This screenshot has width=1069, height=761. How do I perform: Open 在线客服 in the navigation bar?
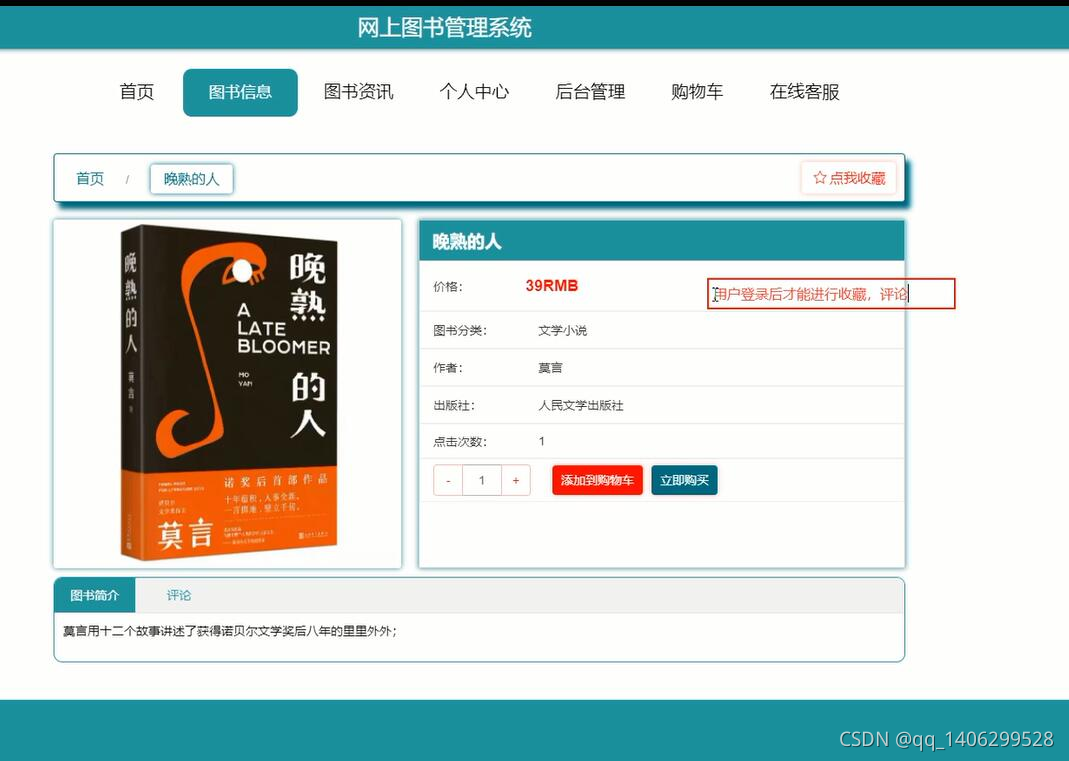(x=804, y=91)
